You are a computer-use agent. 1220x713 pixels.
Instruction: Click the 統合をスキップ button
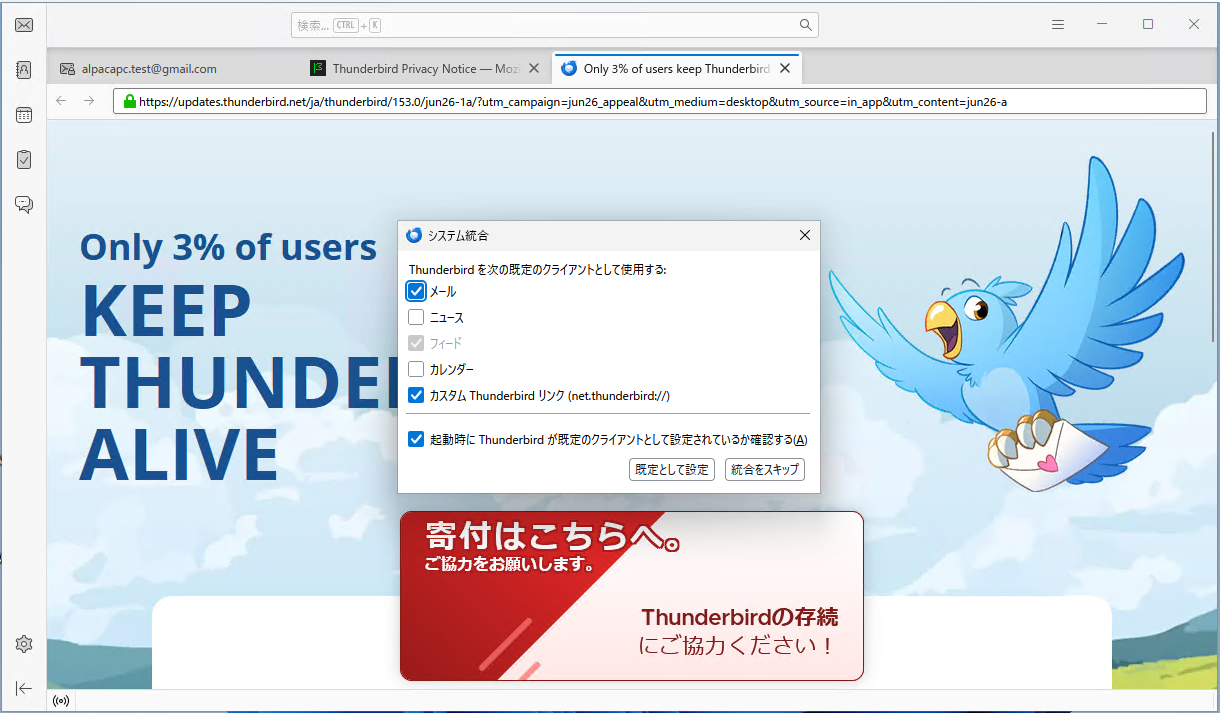(764, 469)
